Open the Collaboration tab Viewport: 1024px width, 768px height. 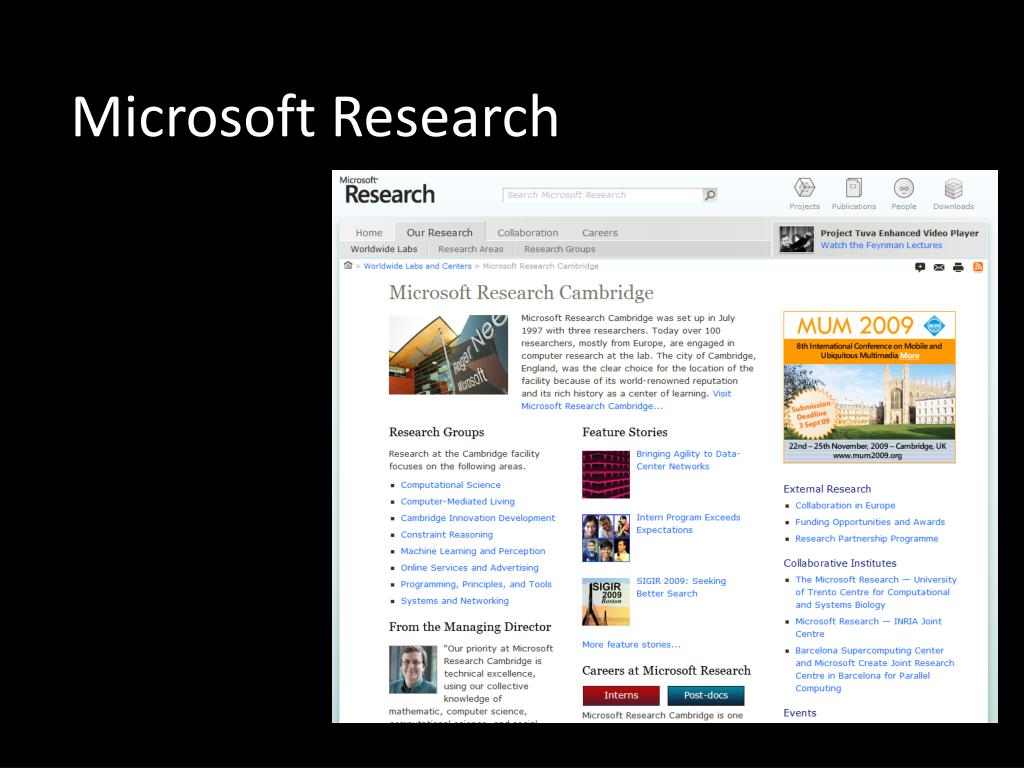pos(528,232)
